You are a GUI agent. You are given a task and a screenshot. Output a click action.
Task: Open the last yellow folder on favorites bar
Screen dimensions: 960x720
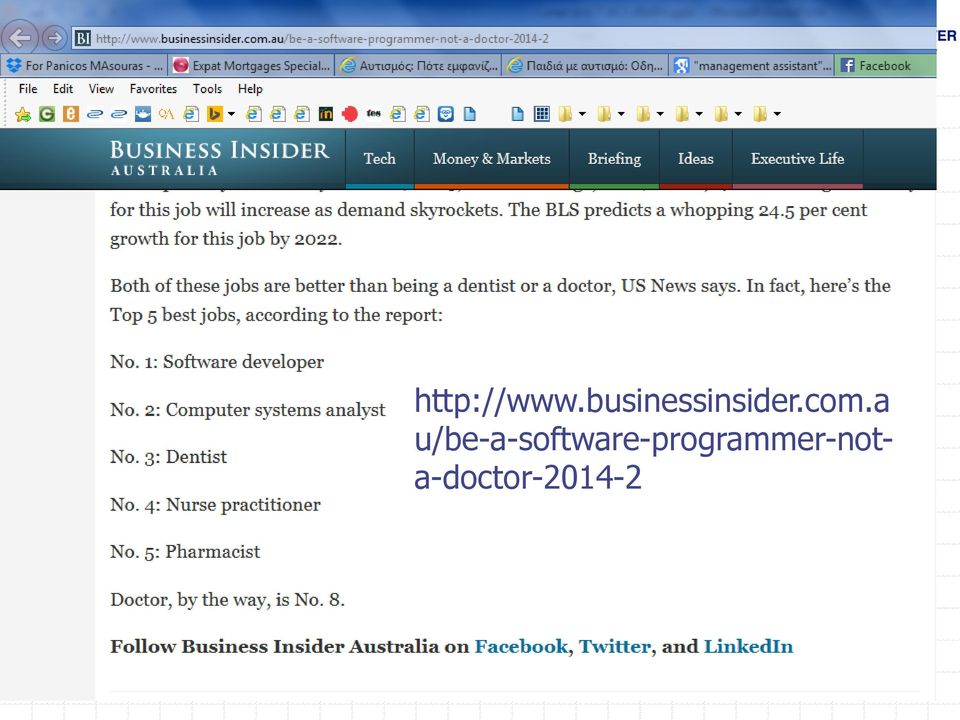click(760, 114)
